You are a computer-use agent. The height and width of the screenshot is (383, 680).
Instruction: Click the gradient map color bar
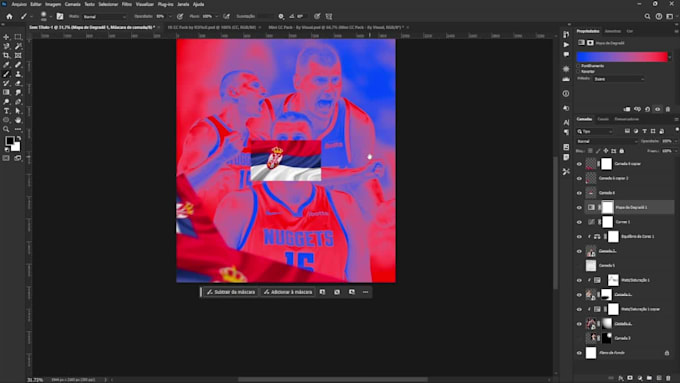point(621,57)
